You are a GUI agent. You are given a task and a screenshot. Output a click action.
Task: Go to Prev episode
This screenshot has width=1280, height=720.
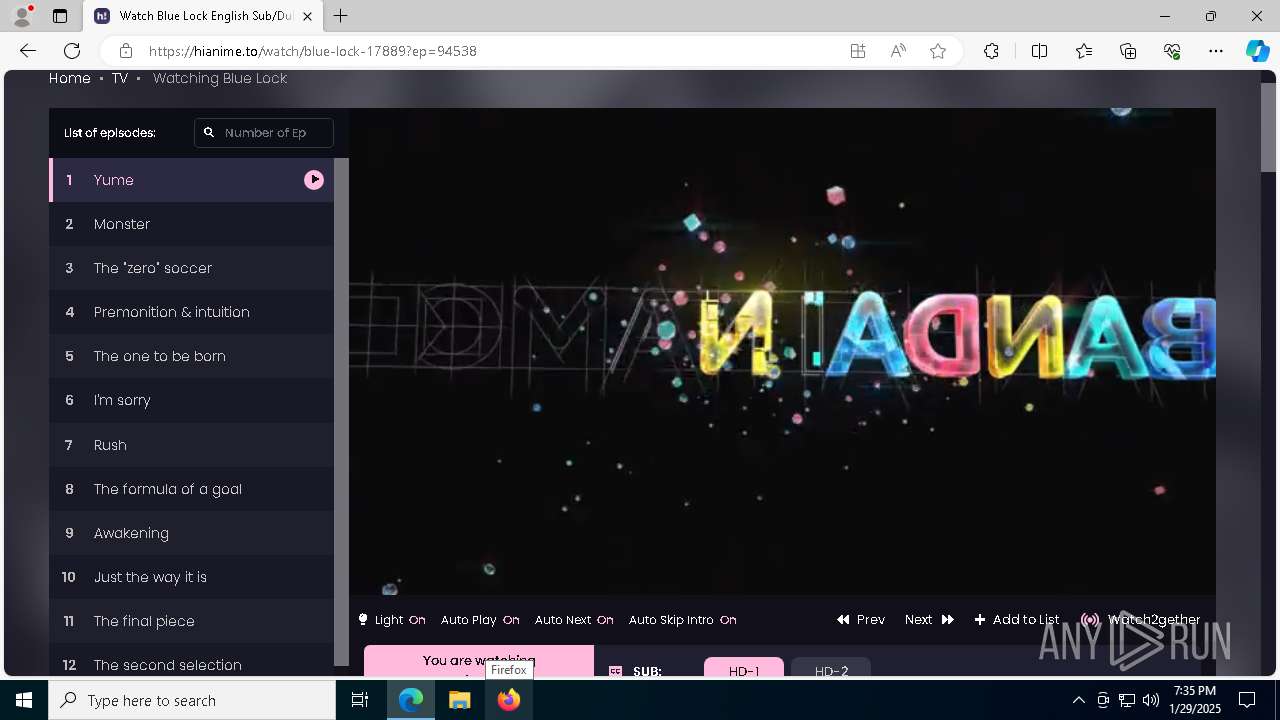pyautogui.click(x=861, y=620)
